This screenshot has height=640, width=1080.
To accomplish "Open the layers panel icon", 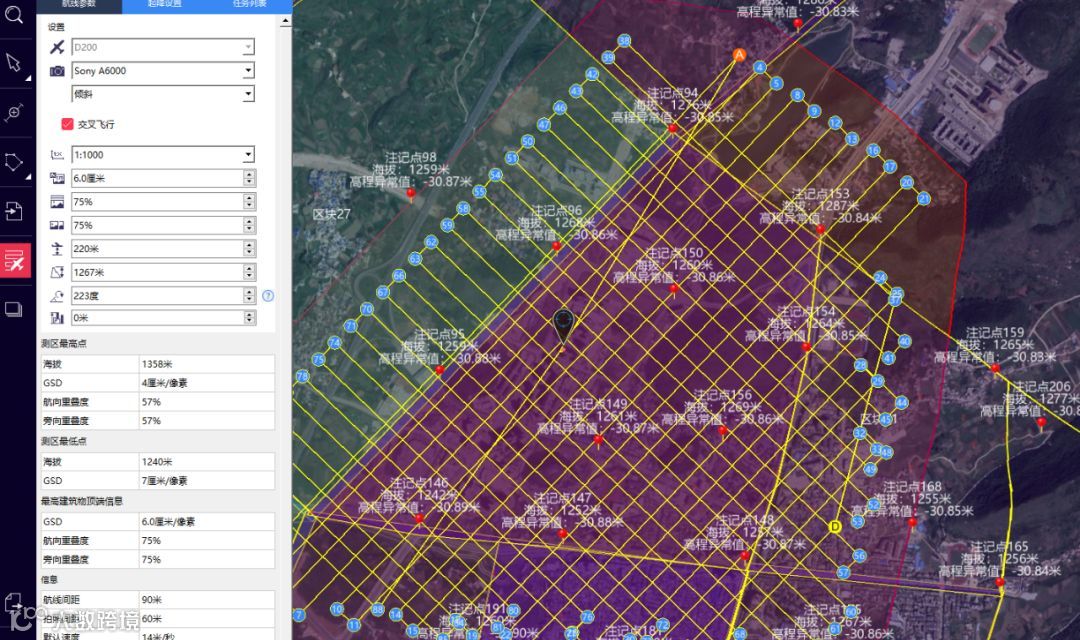I will coord(14,309).
